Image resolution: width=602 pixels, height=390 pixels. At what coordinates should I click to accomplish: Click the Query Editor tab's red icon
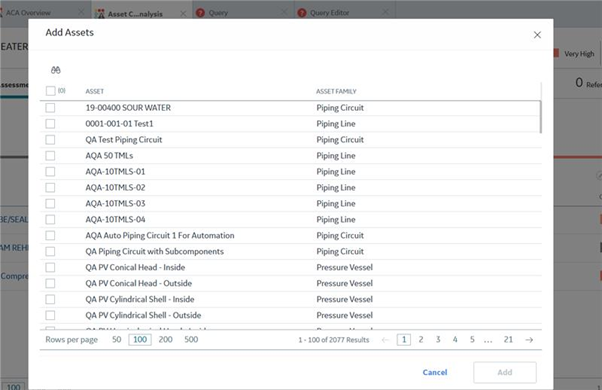tap(302, 13)
